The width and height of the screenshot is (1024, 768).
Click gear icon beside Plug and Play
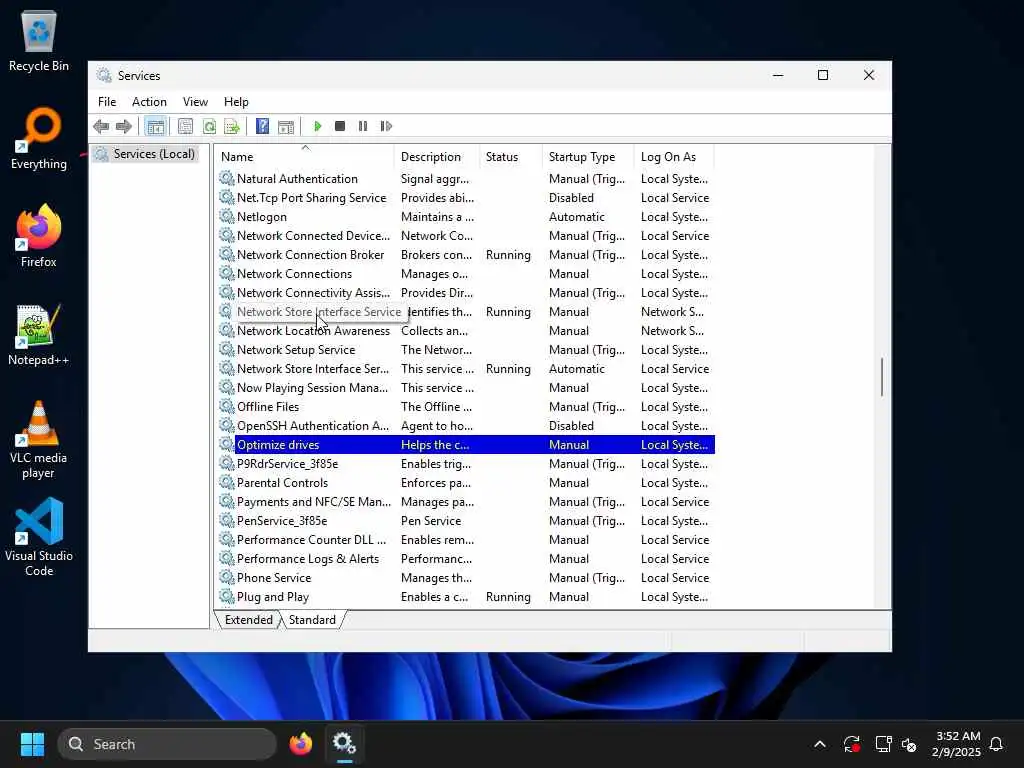(x=227, y=596)
